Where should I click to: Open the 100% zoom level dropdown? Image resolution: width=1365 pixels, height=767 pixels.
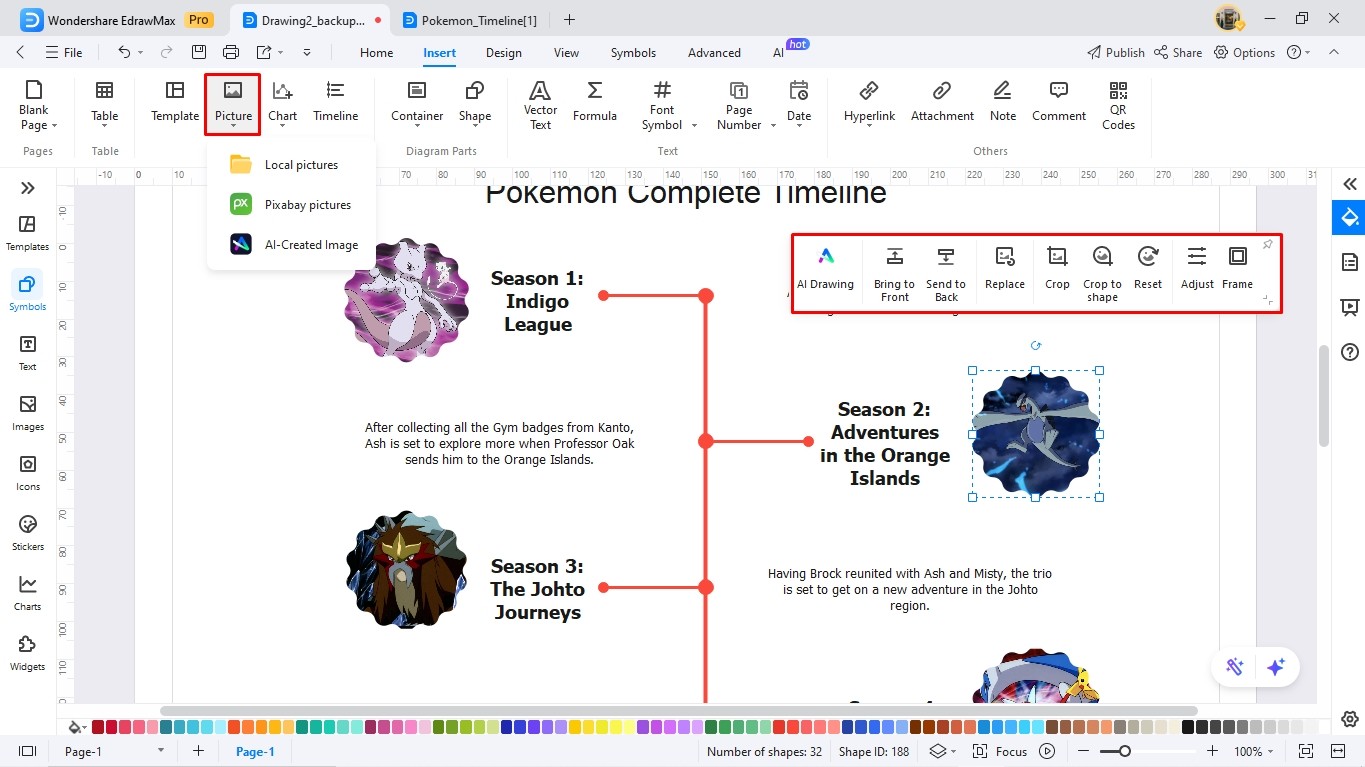coord(1255,751)
